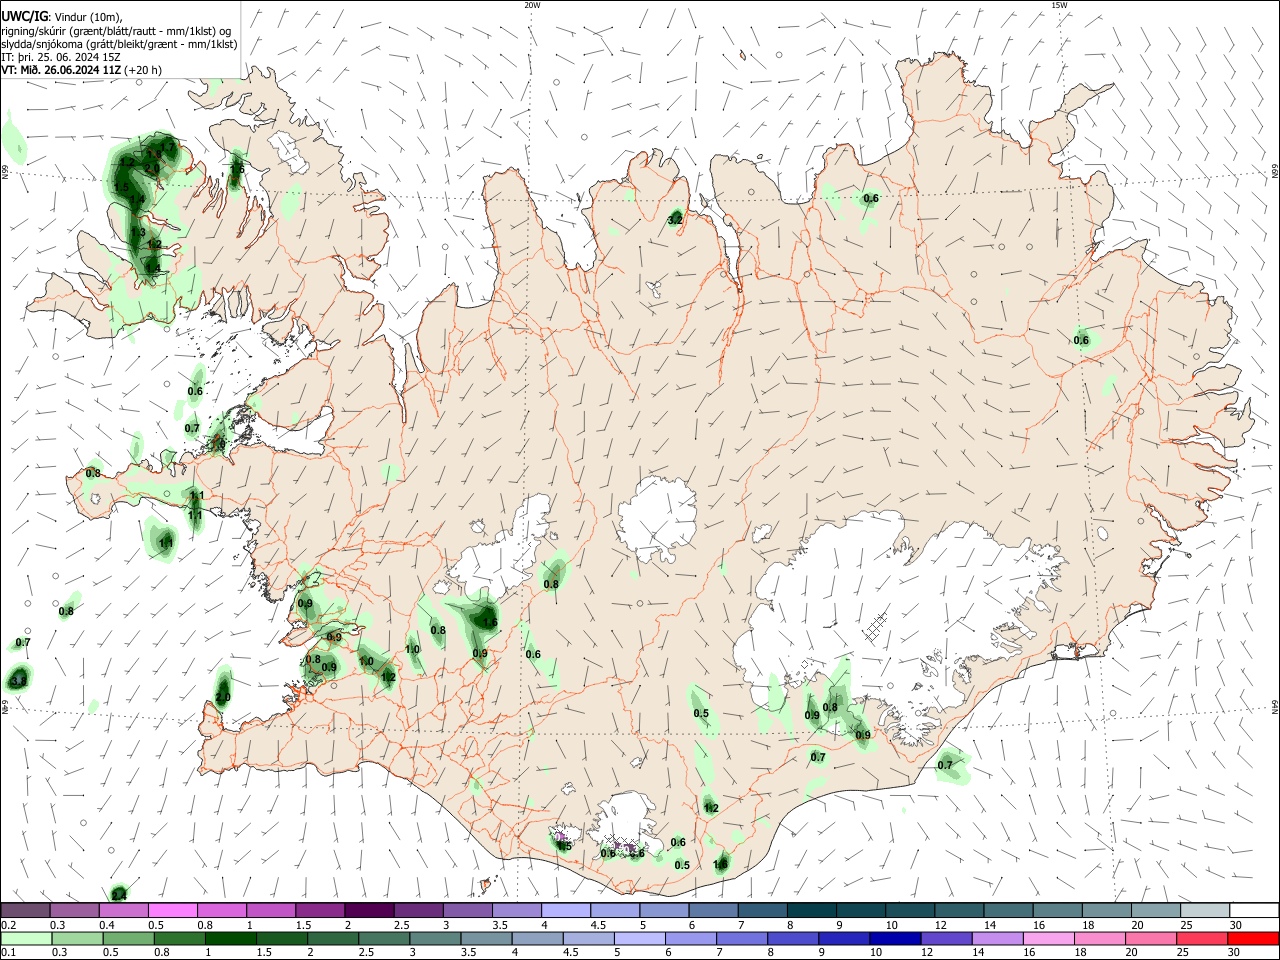Select dark blue lower swatch between 10 and 12
The image size is (1280, 960).
[x=894, y=938]
